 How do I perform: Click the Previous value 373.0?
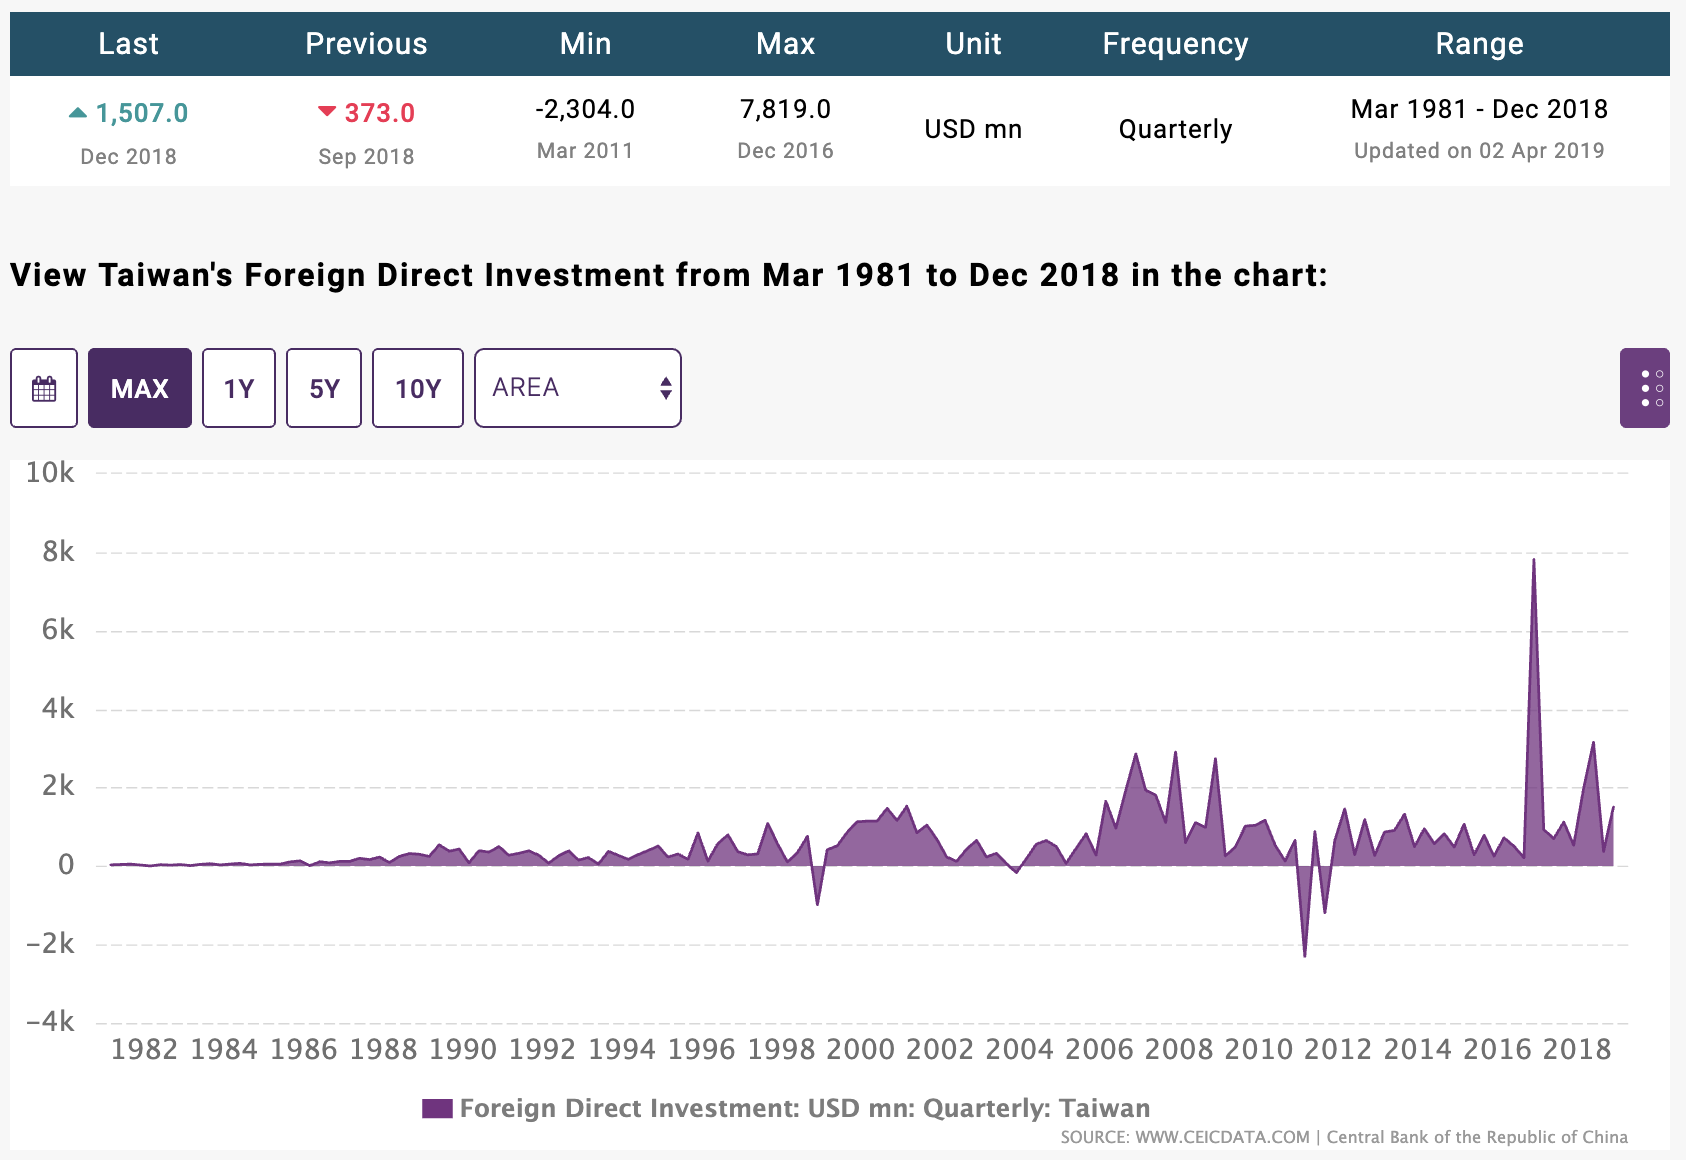click(x=380, y=113)
